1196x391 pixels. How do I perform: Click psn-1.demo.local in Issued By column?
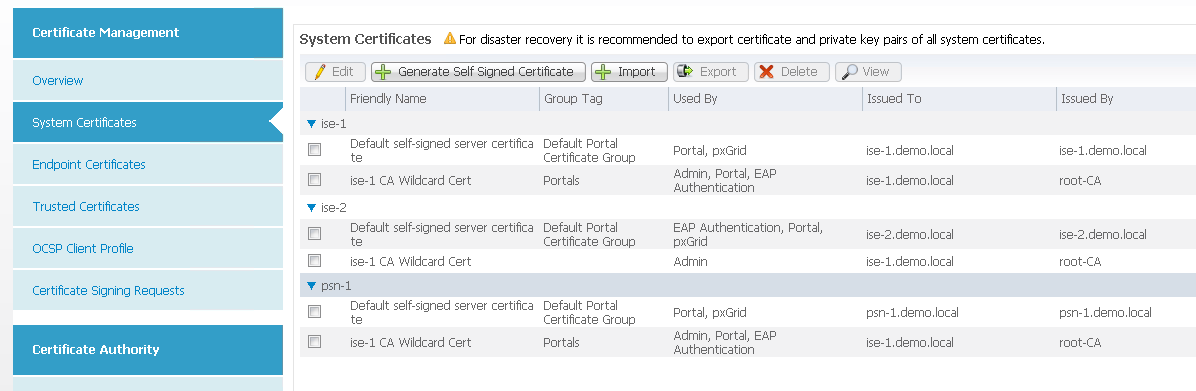(1105, 312)
